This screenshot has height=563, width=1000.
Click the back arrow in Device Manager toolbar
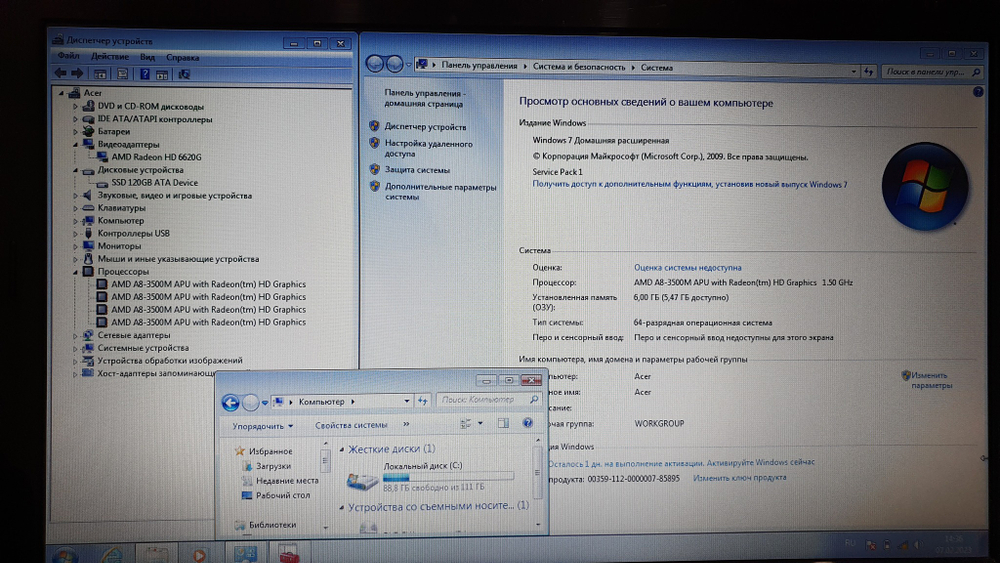pos(61,73)
